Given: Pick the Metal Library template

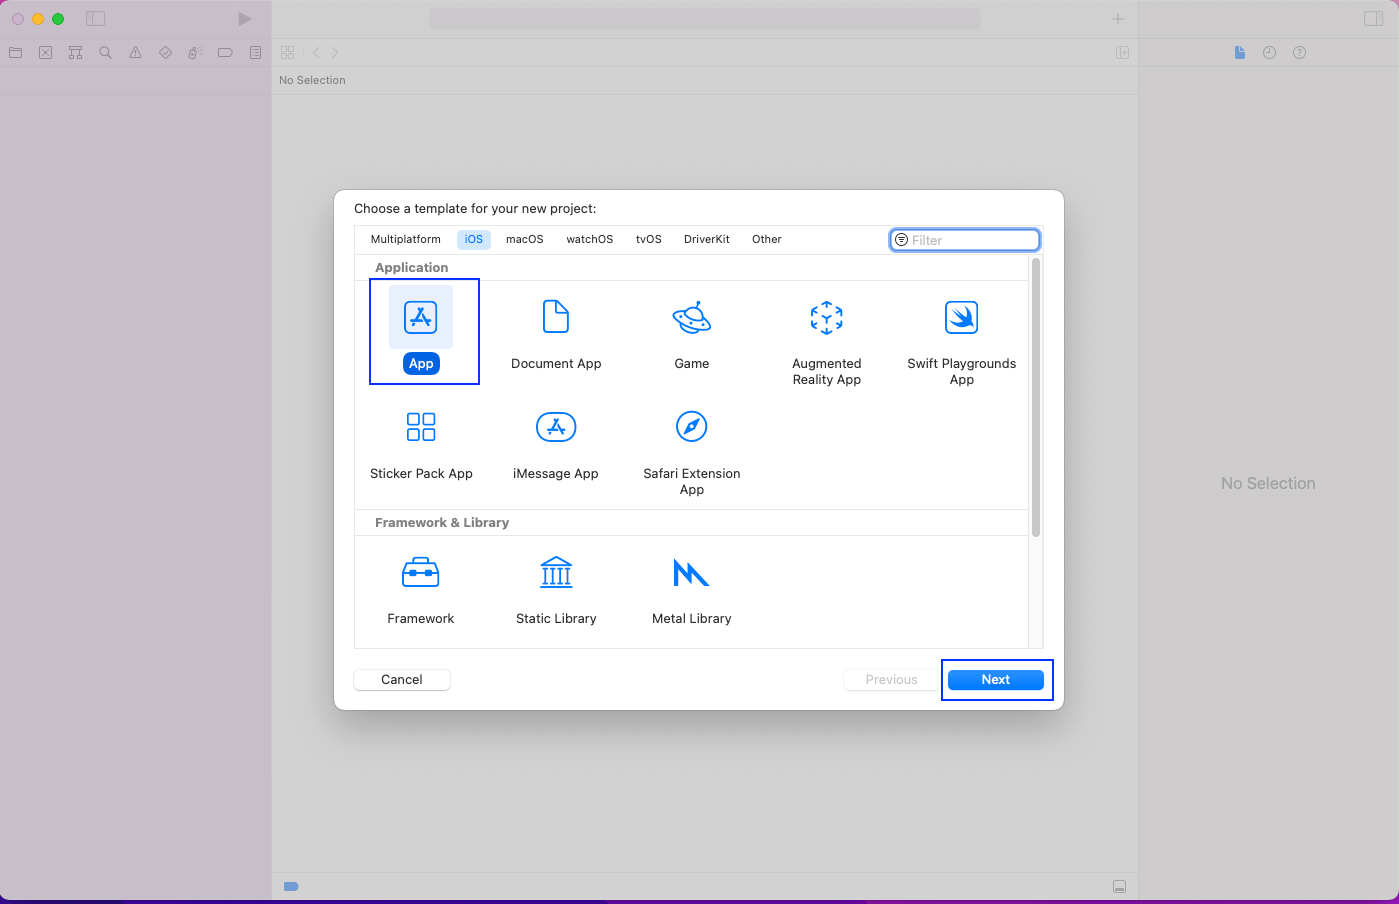Looking at the screenshot, I should click(691, 573).
